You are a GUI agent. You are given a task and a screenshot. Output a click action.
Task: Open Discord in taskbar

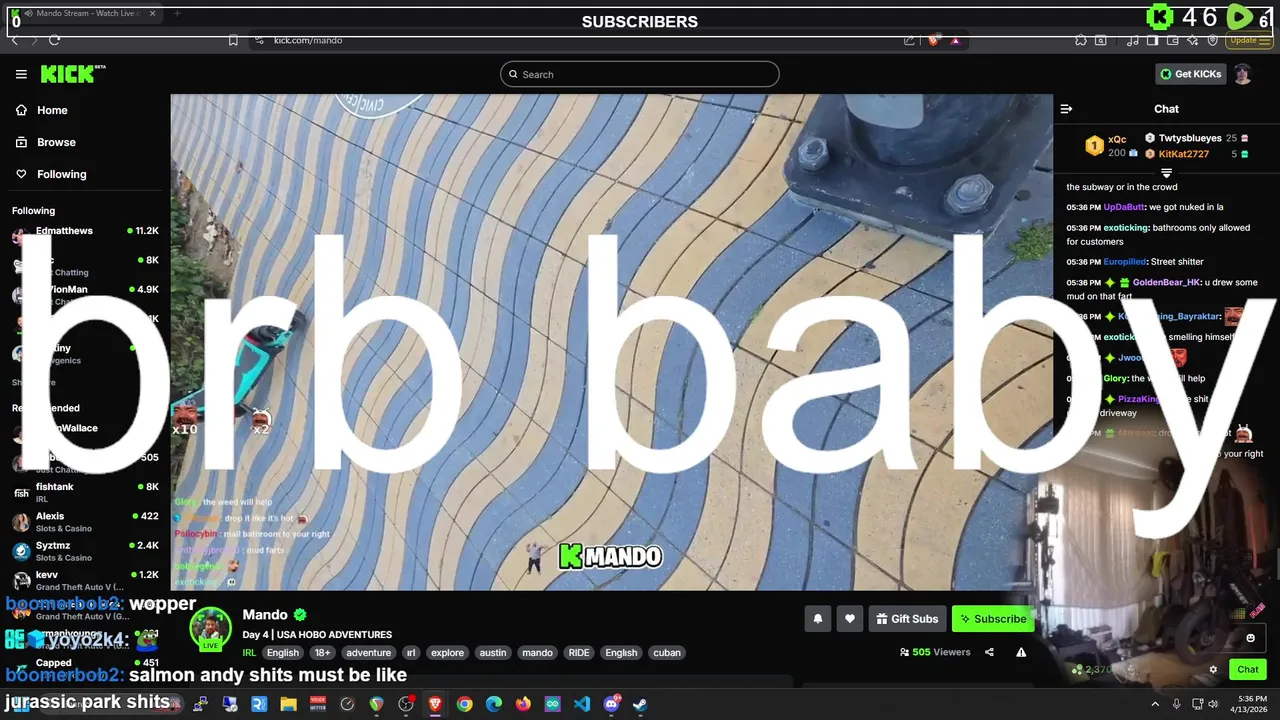click(x=611, y=704)
